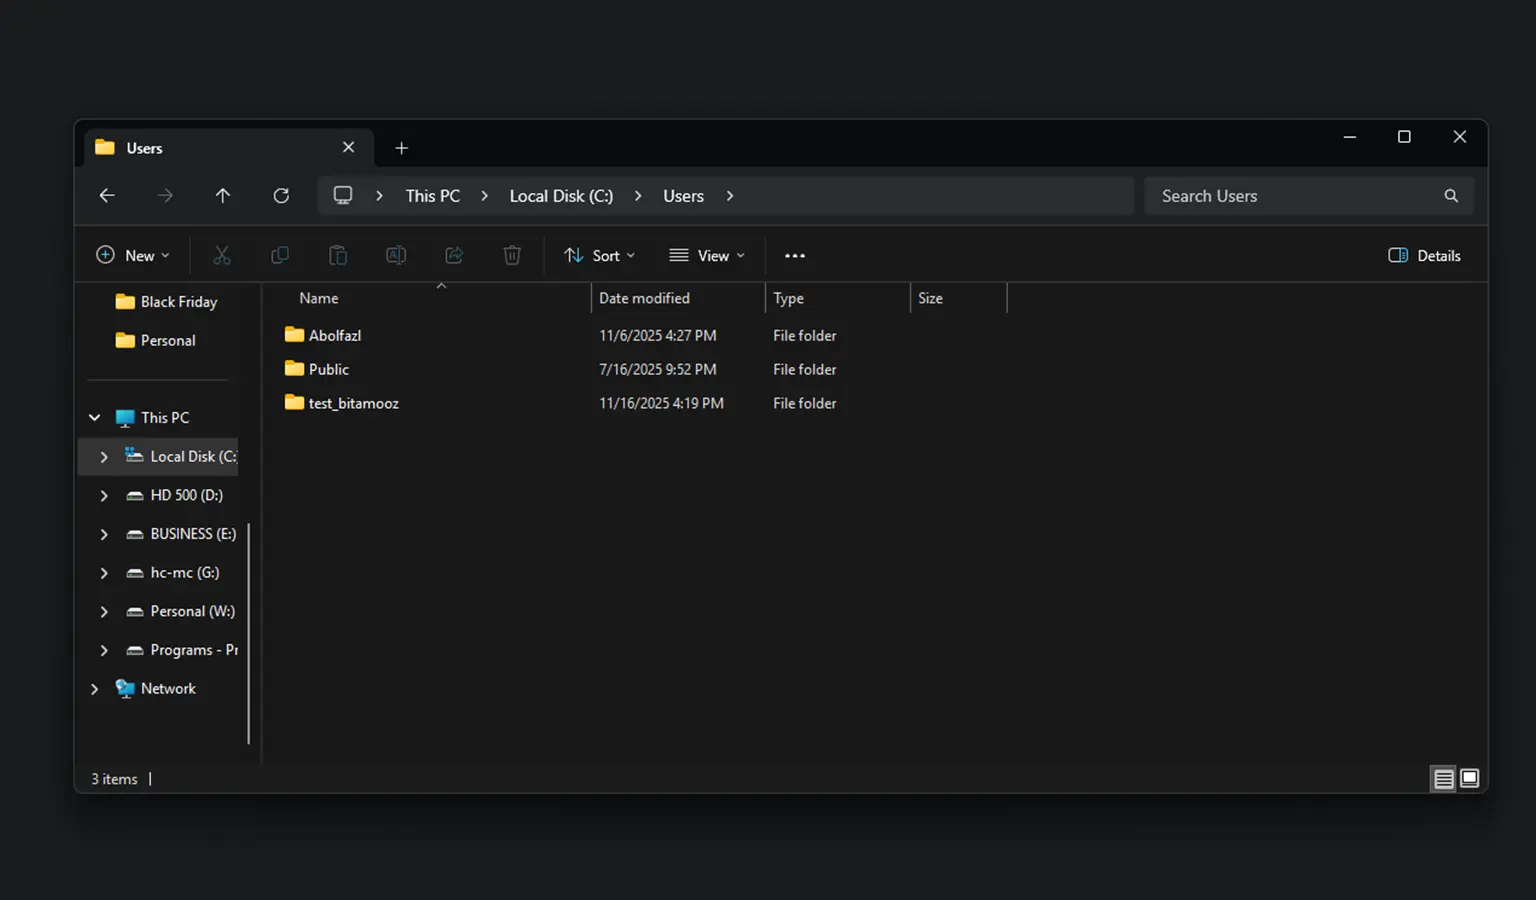Click the Paste clipboard icon
Image resolution: width=1536 pixels, height=900 pixels.
tap(338, 256)
